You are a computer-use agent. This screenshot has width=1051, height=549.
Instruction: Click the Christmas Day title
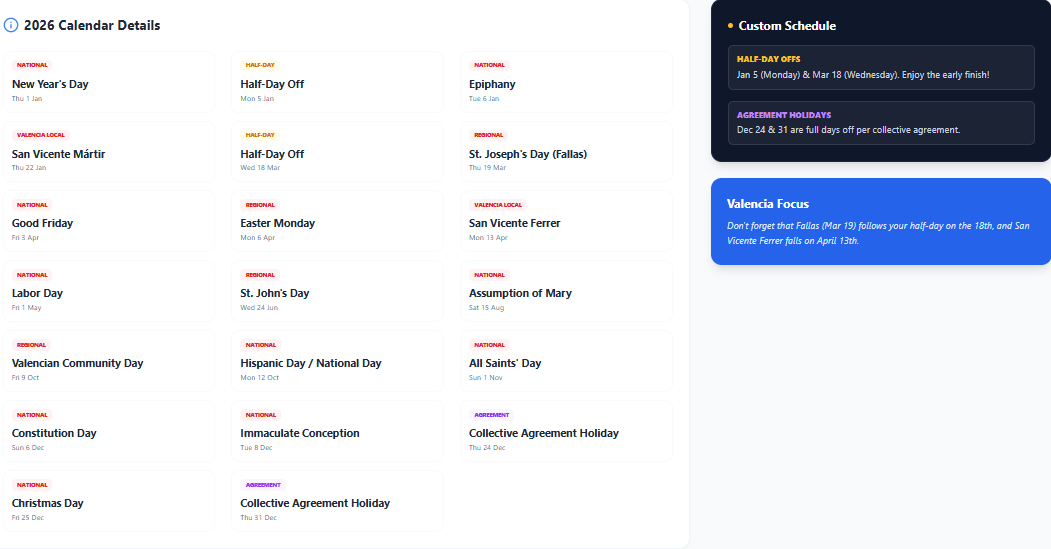pos(47,503)
